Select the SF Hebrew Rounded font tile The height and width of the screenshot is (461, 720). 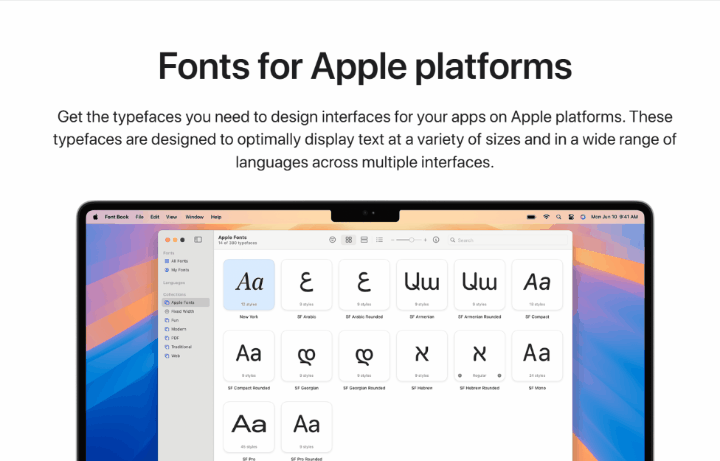(x=479, y=356)
